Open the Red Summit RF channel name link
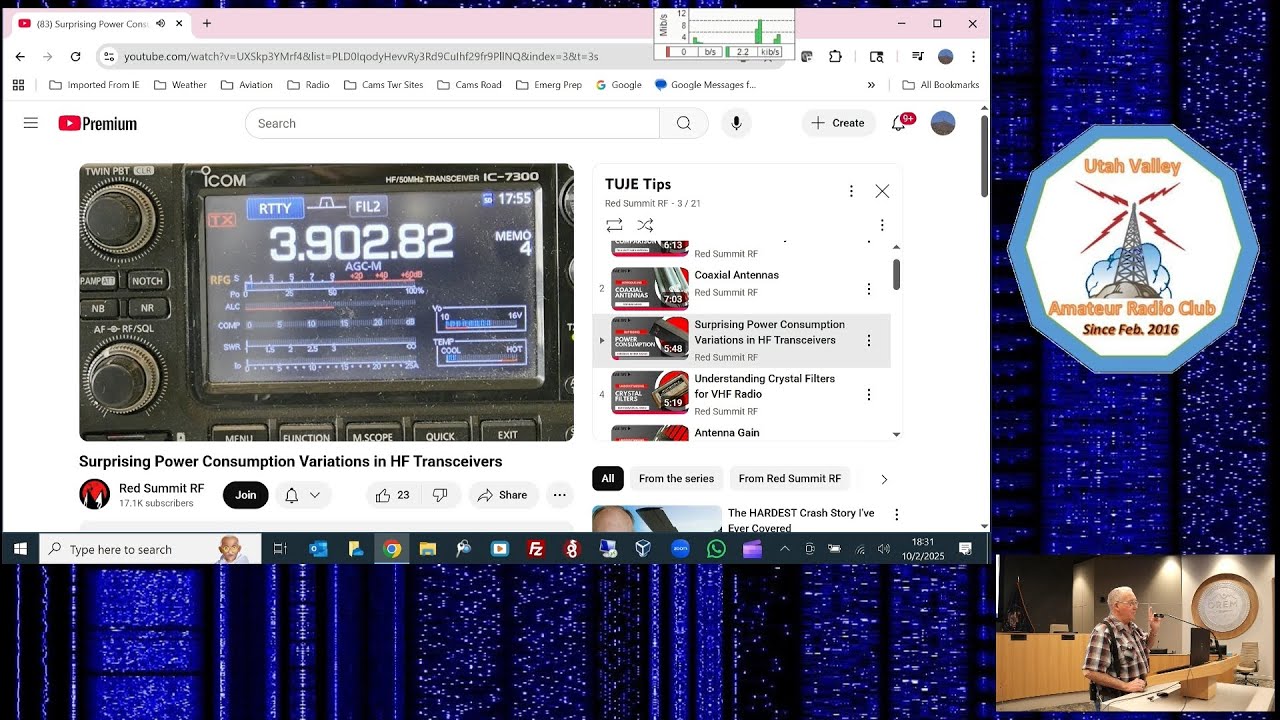The height and width of the screenshot is (720, 1280). pyautogui.click(x=161, y=488)
